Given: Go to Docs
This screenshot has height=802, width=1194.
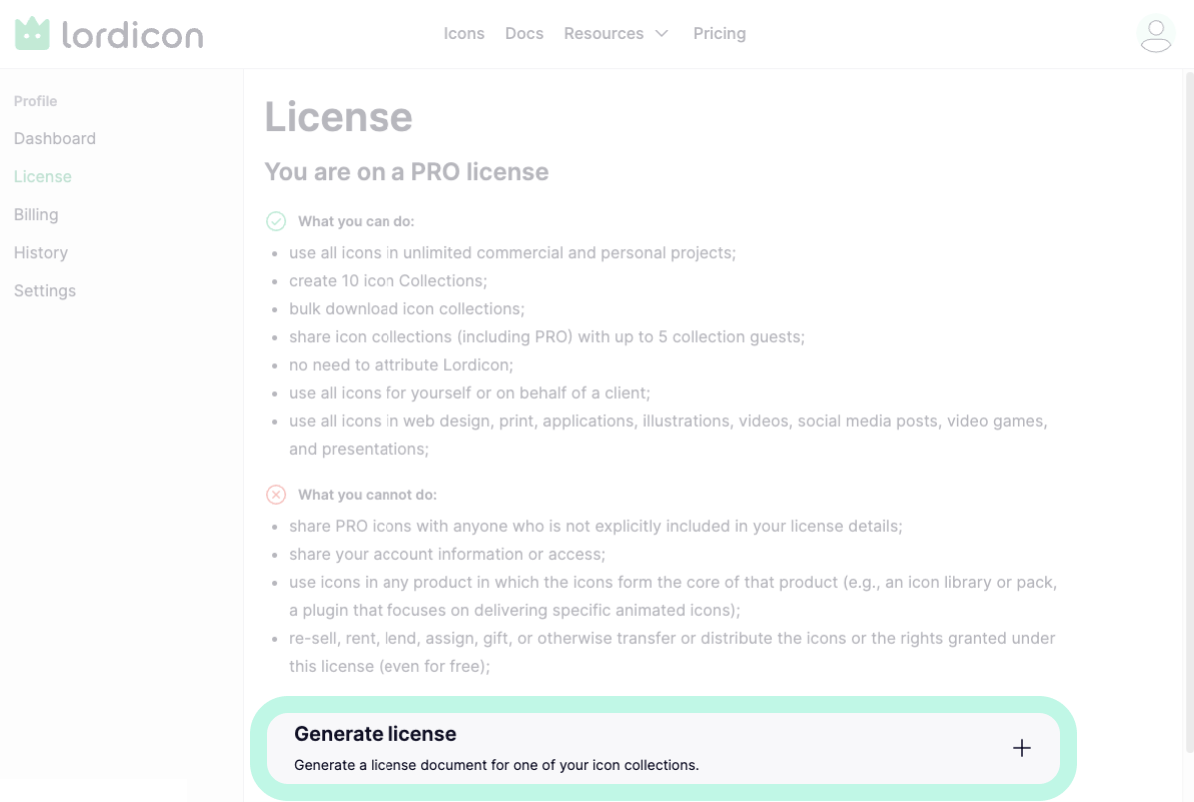Looking at the screenshot, I should point(524,34).
